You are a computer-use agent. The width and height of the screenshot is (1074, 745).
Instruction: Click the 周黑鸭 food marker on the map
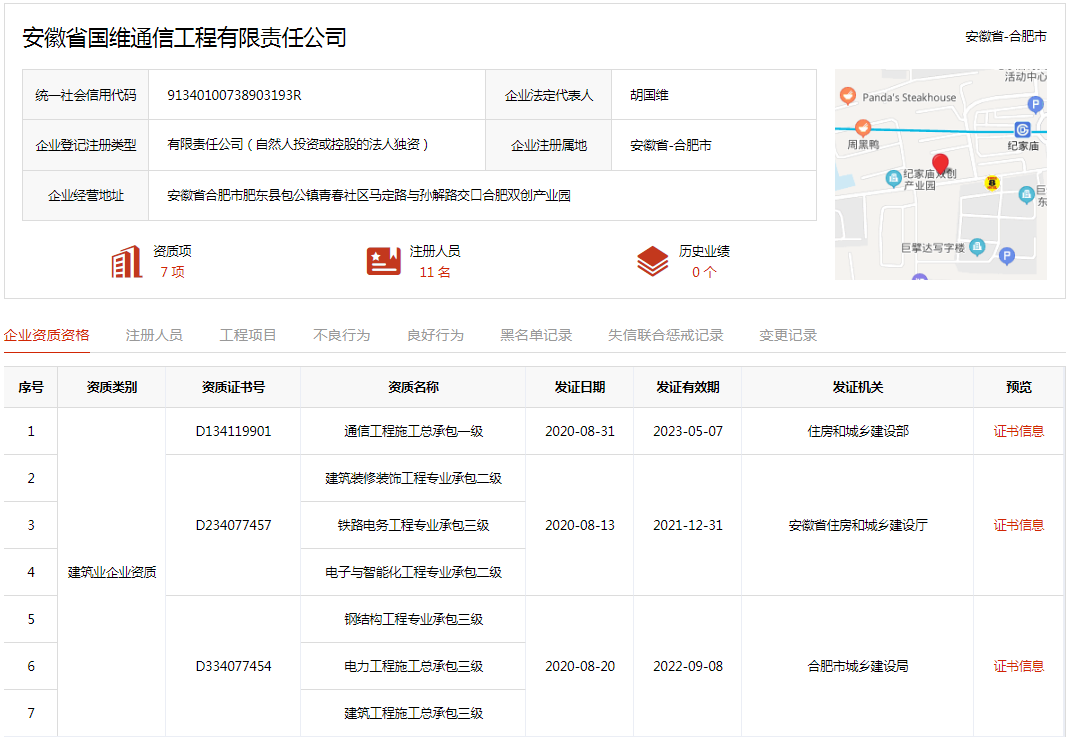(863, 129)
